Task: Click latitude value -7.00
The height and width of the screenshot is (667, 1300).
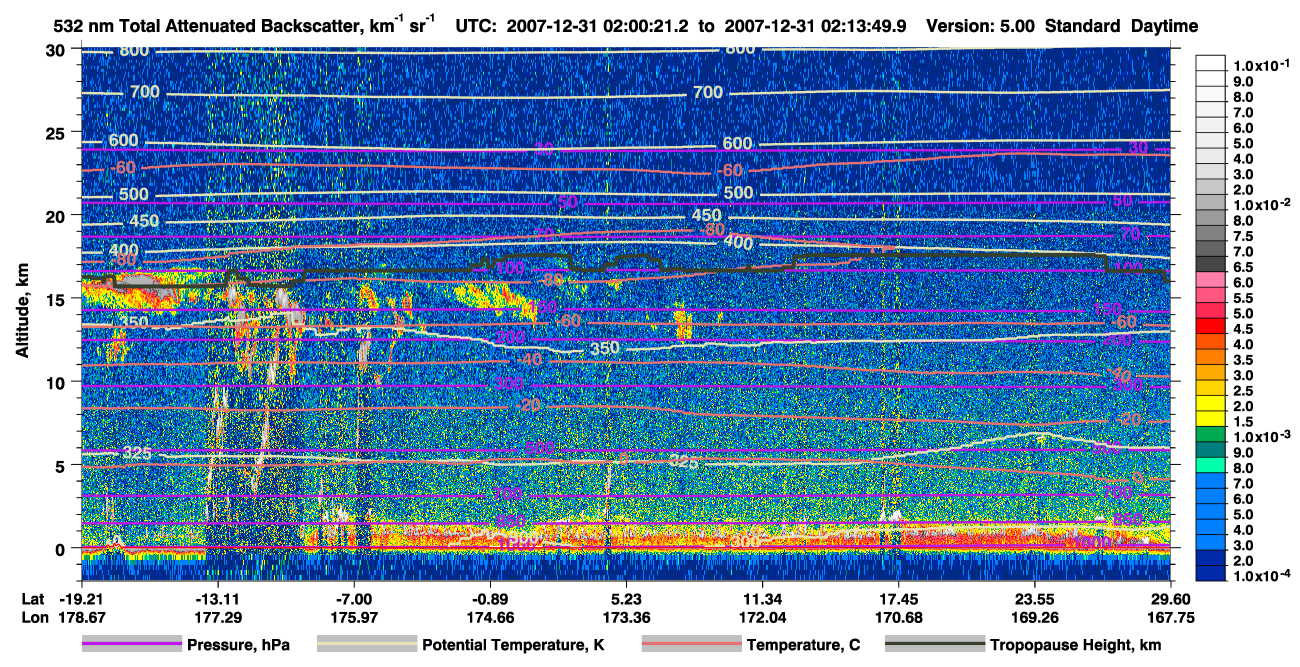Action: click(x=354, y=598)
